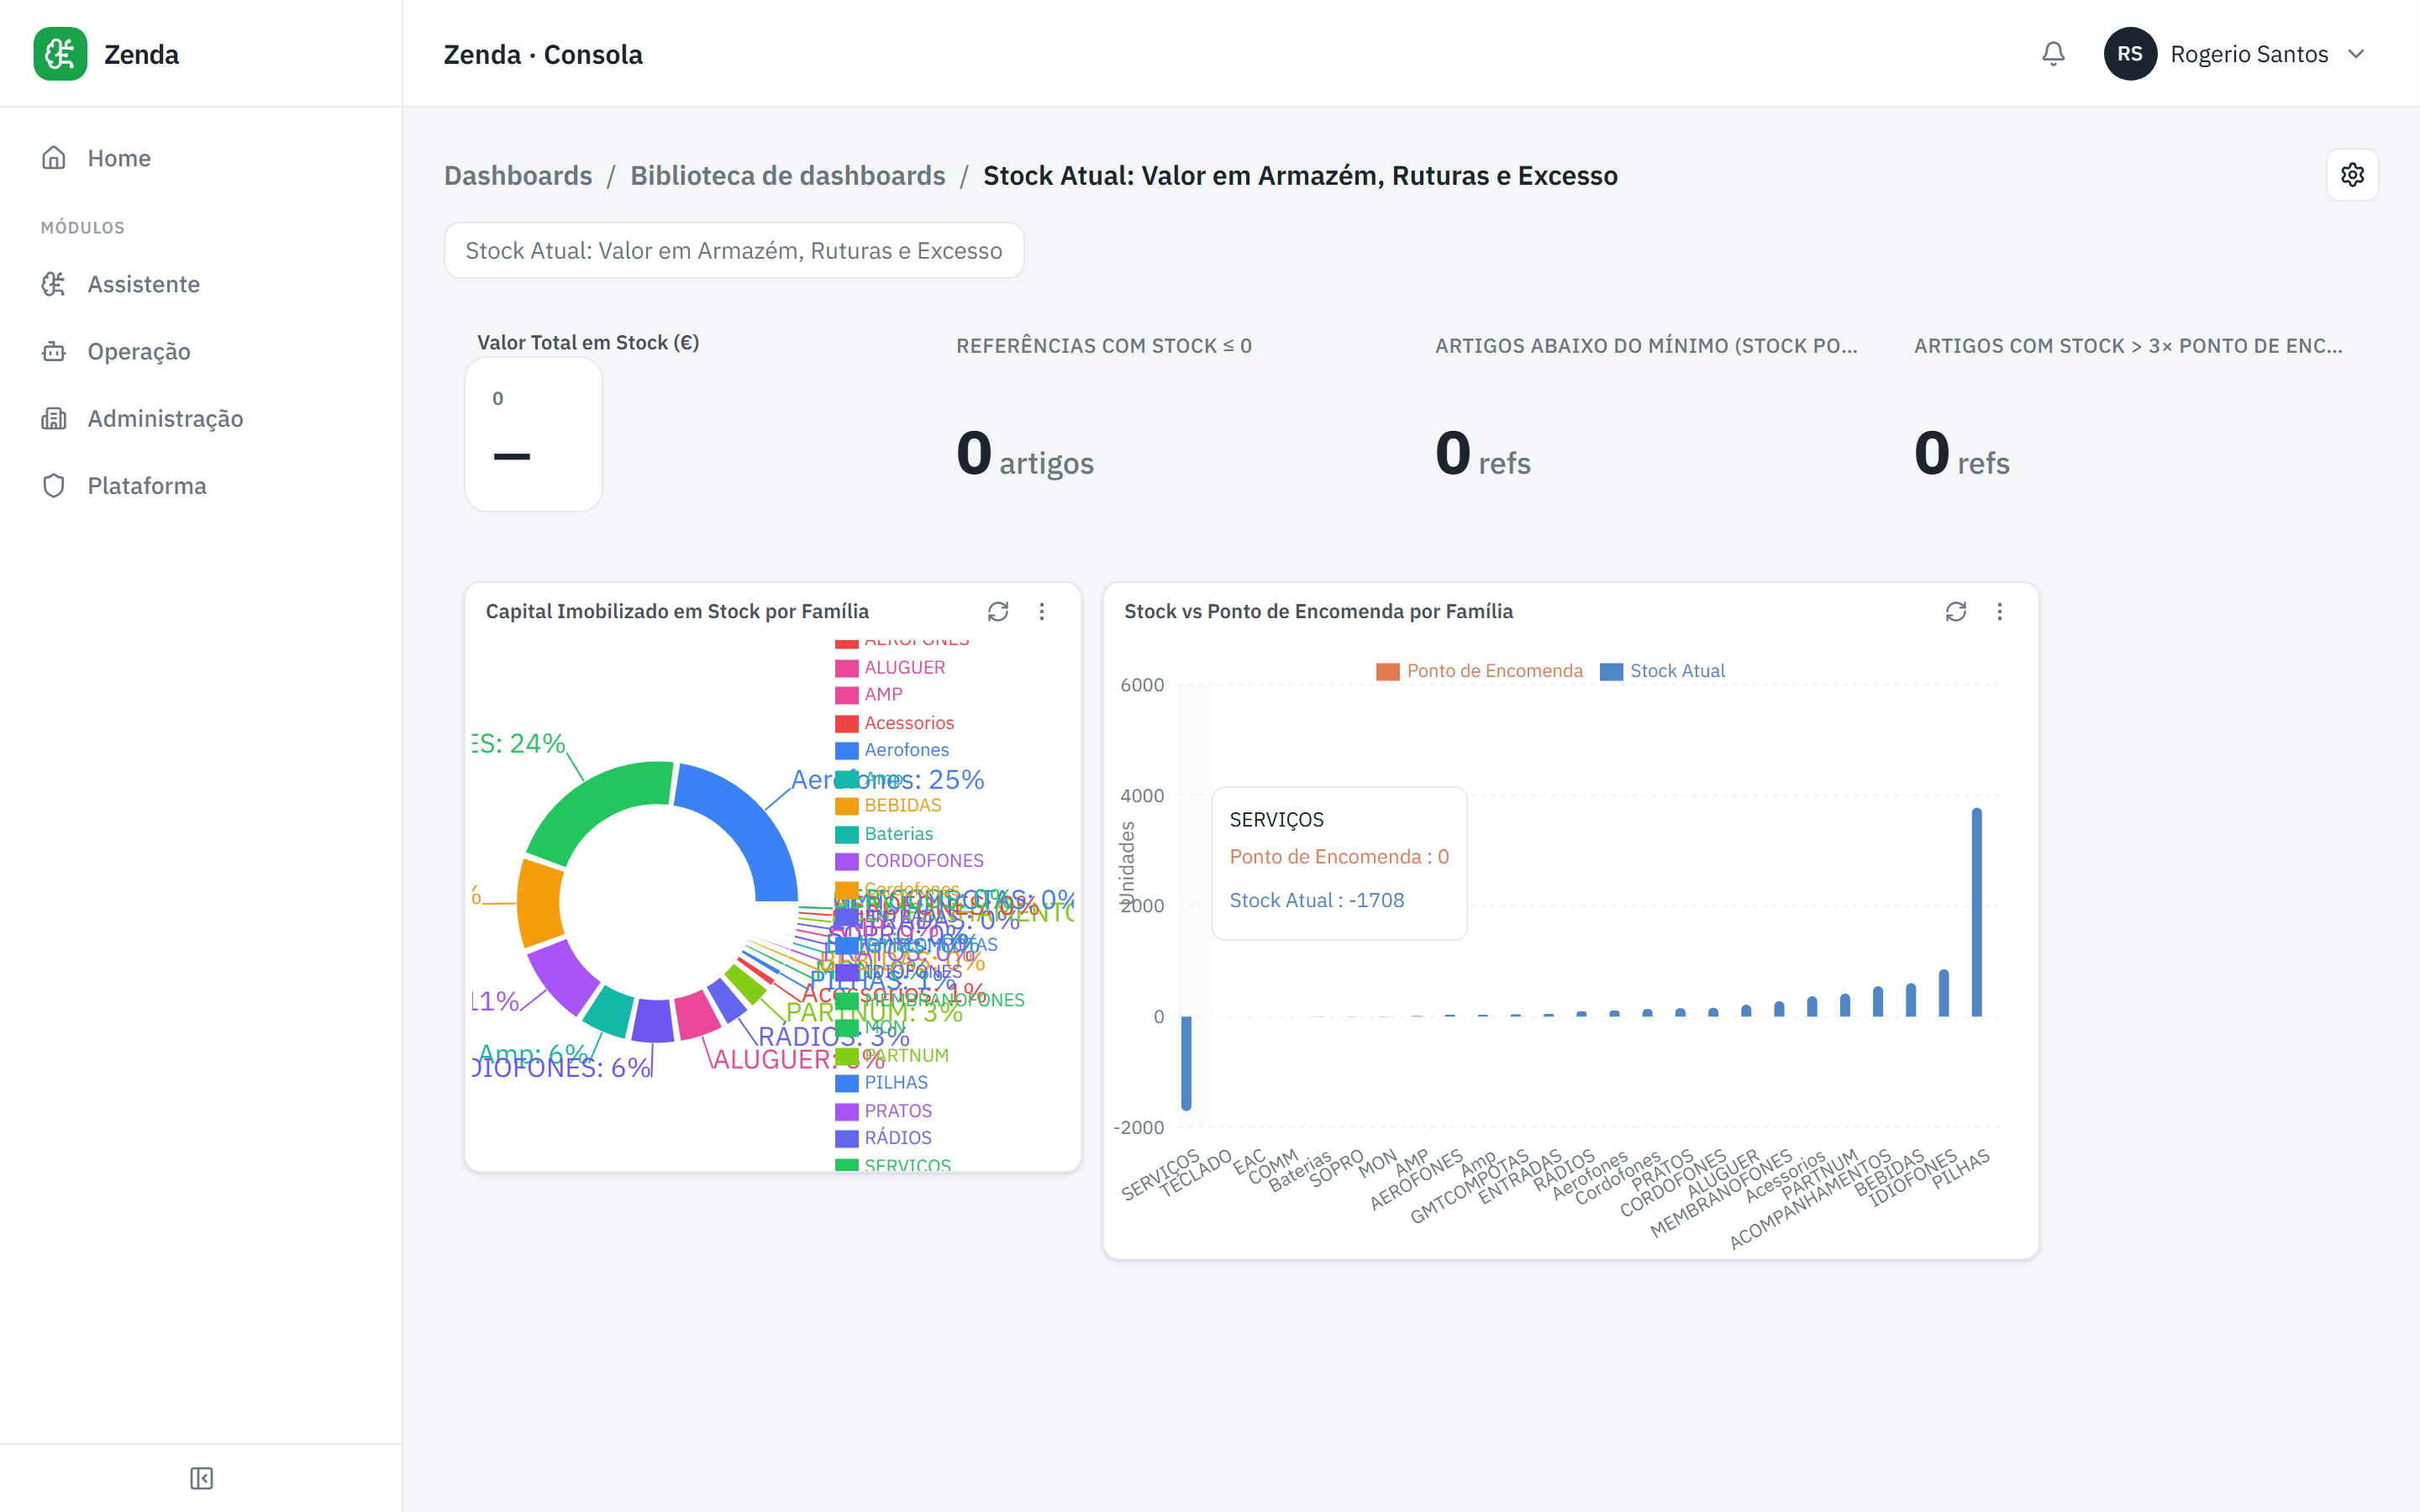The width and height of the screenshot is (2420, 1512).
Task: Click 'REFERÊNCIAS COM STOCK ≤ 0' heading
Action: point(1104,346)
